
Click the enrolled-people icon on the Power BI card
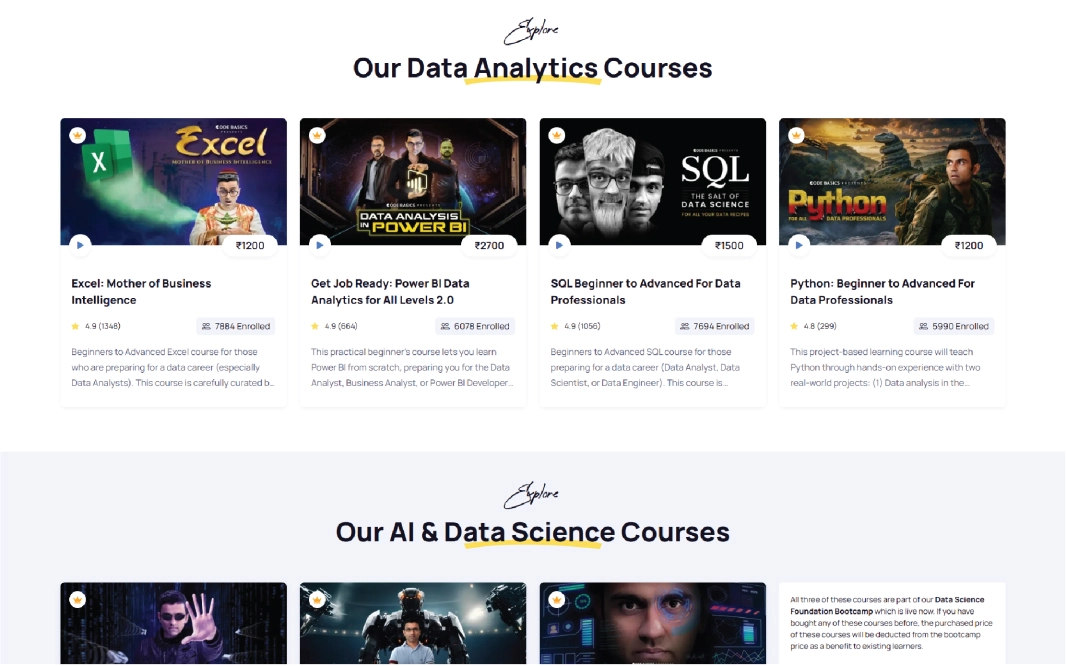click(443, 325)
